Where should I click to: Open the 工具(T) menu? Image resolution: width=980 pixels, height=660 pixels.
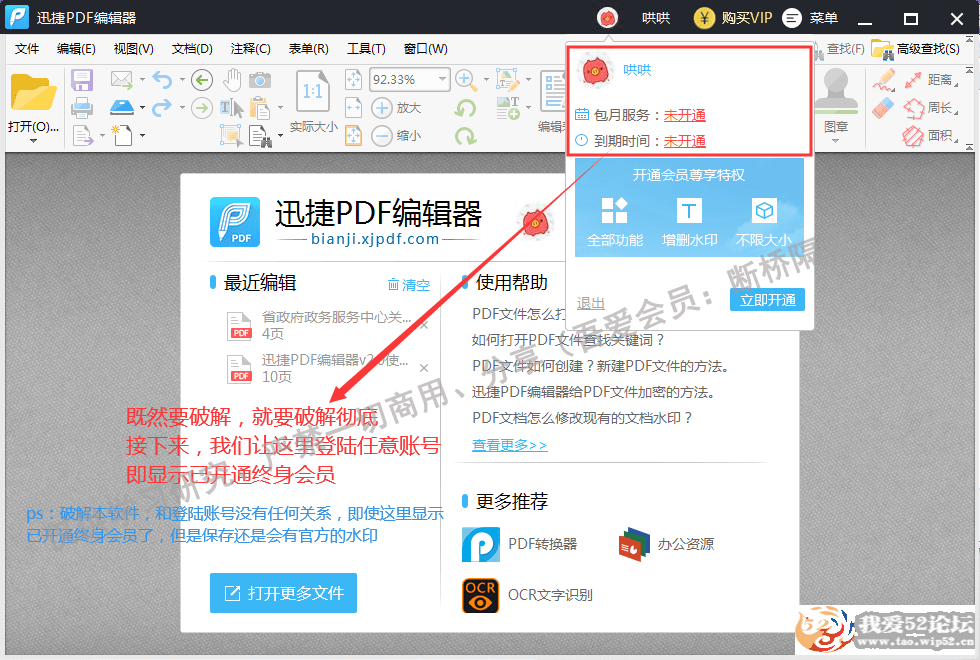pos(366,49)
